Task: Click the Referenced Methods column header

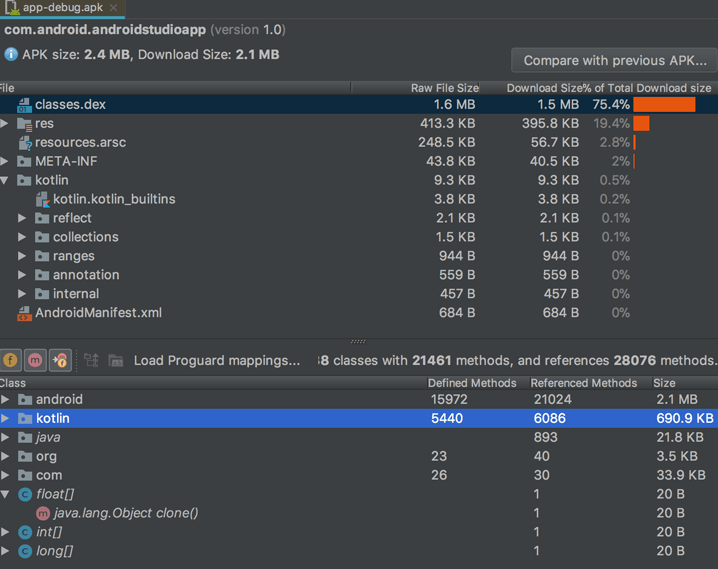Action: (x=583, y=383)
